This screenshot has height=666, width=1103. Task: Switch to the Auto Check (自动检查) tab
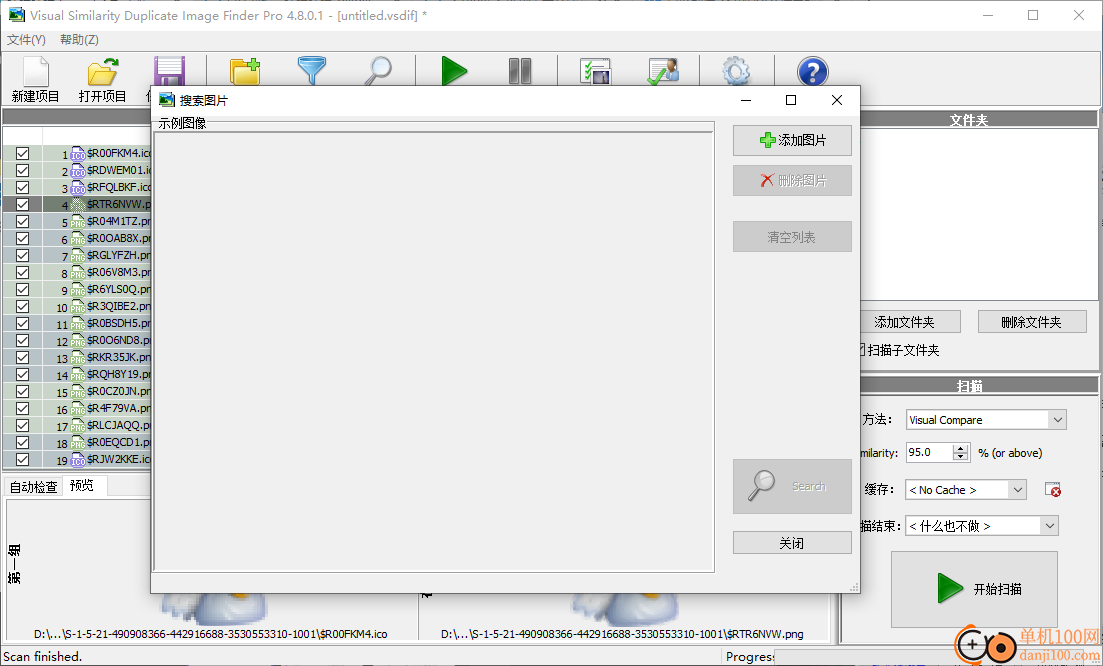pyautogui.click(x=33, y=487)
